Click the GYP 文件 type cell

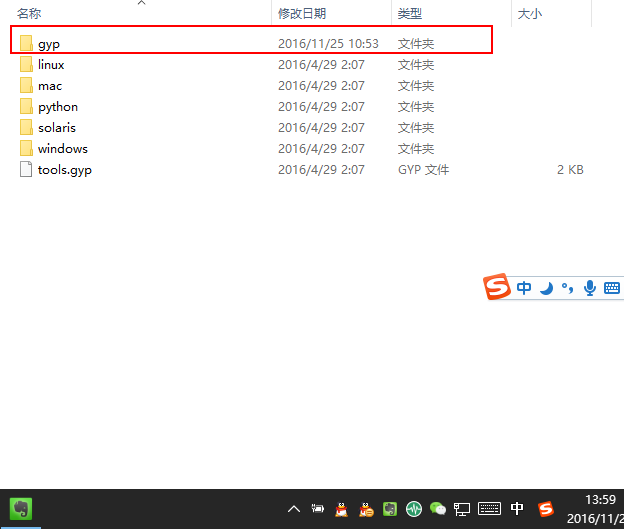(423, 170)
